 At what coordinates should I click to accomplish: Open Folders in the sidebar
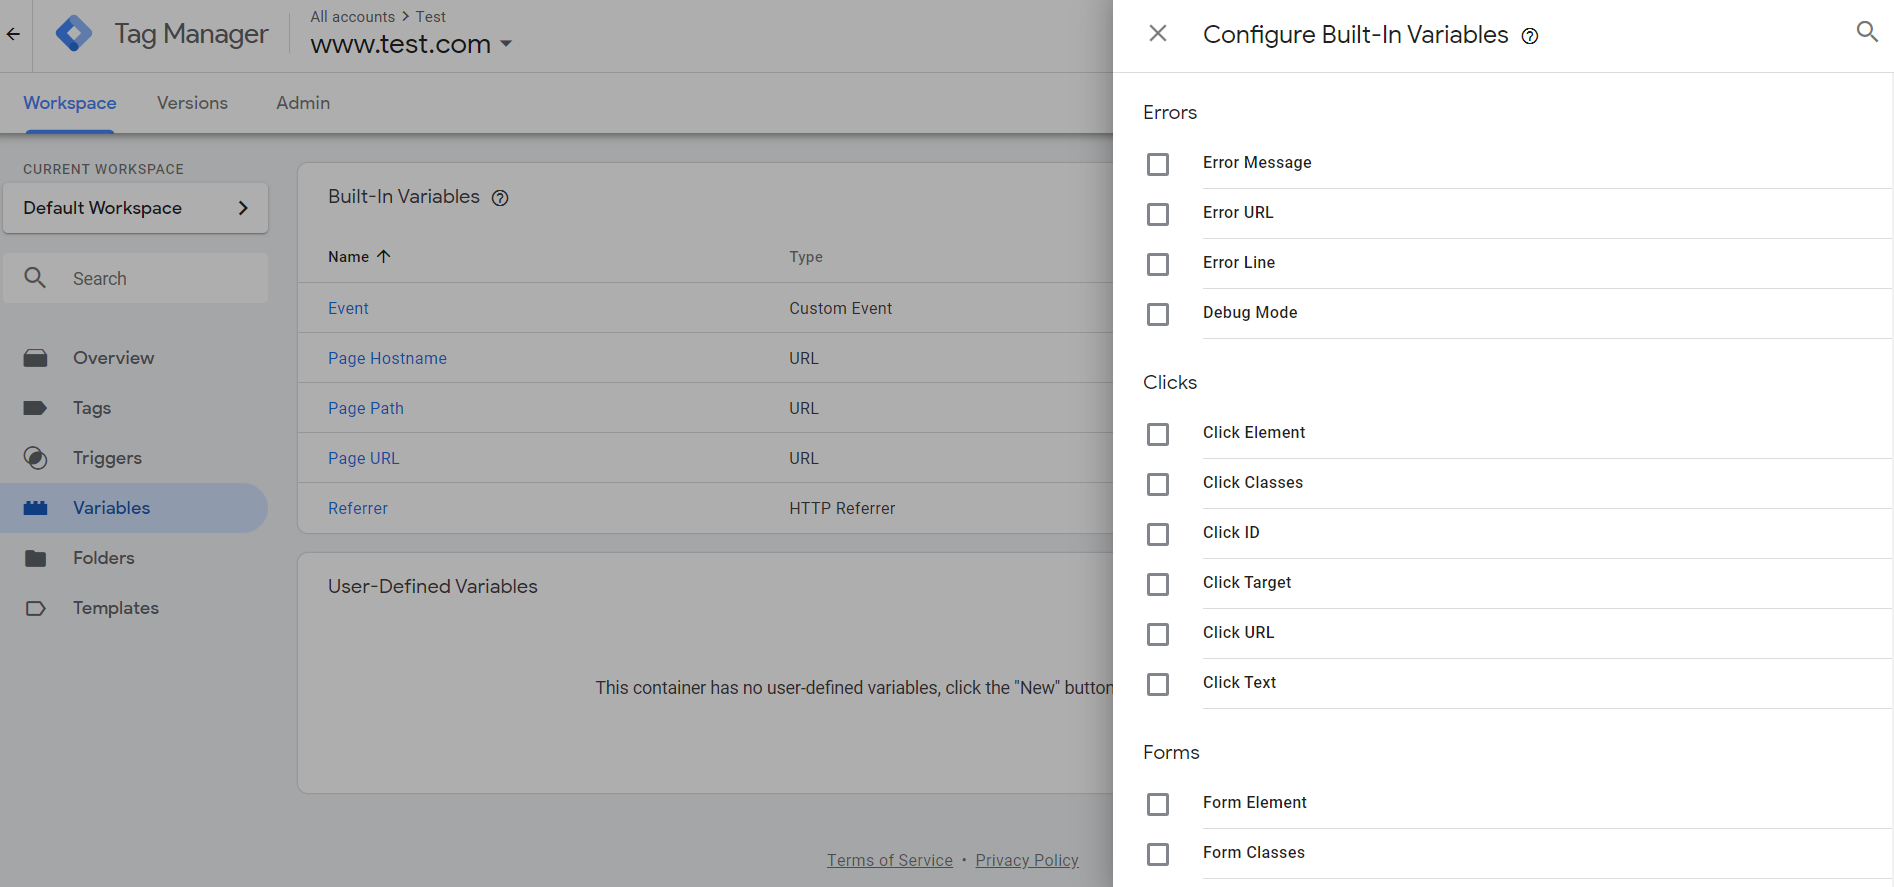click(103, 558)
